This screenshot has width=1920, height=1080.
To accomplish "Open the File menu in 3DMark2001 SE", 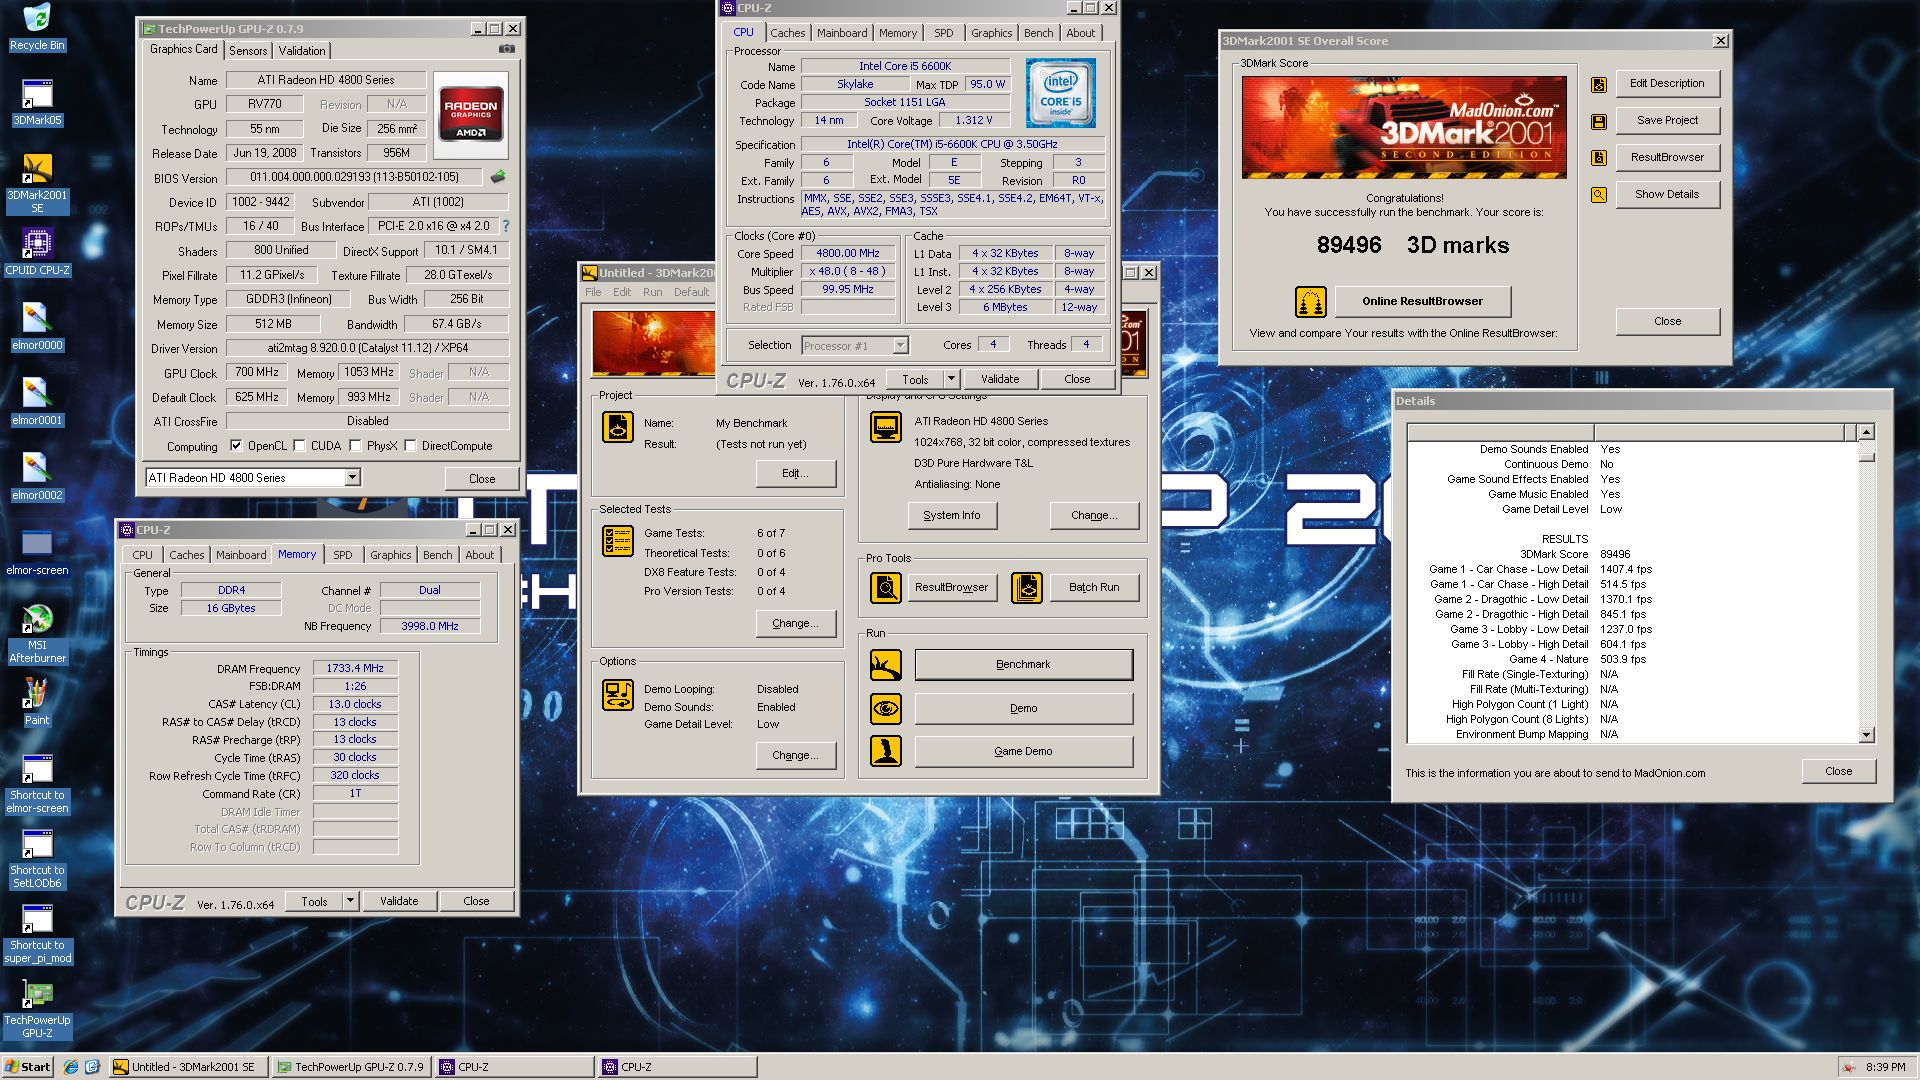I will 593,293.
